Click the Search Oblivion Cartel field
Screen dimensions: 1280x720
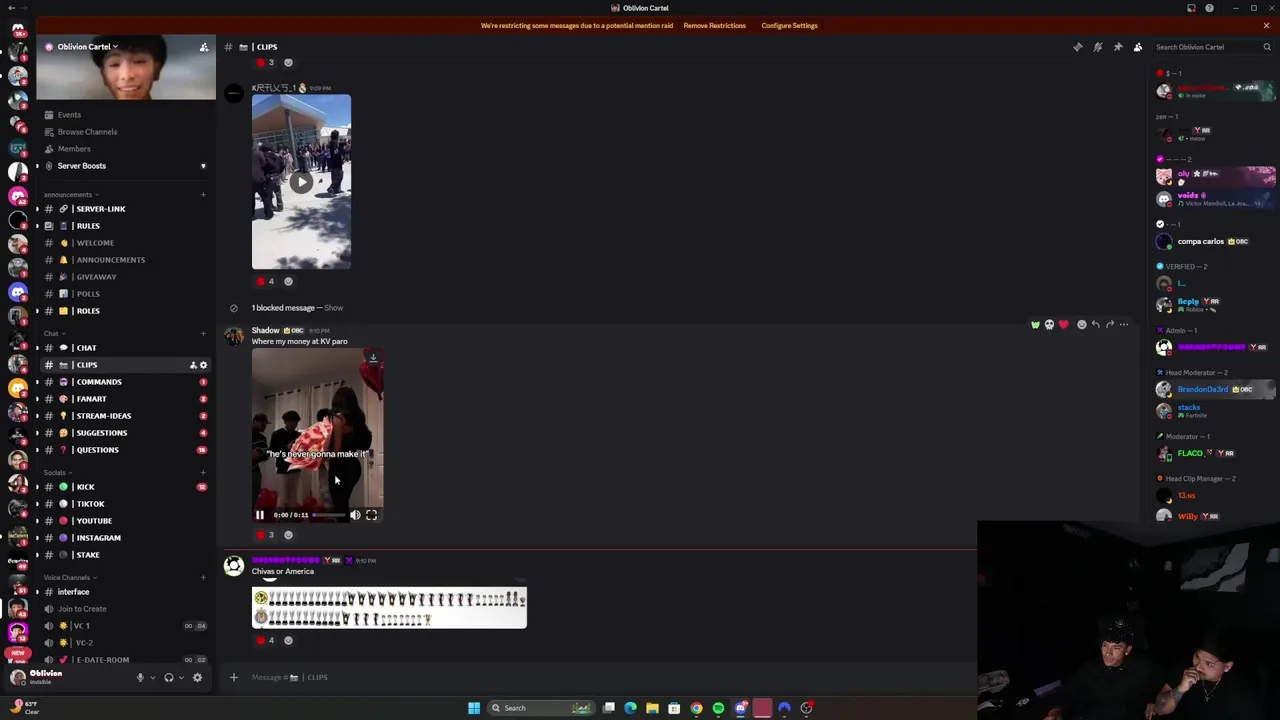1212,47
